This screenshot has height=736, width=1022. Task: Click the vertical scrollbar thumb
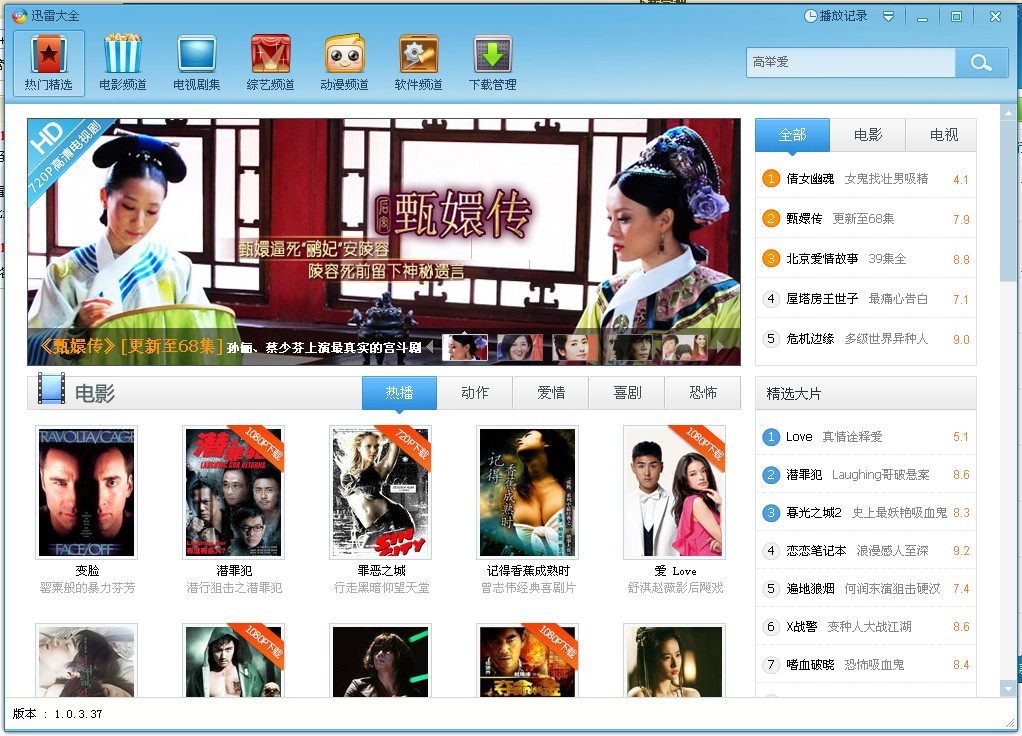(1008, 201)
